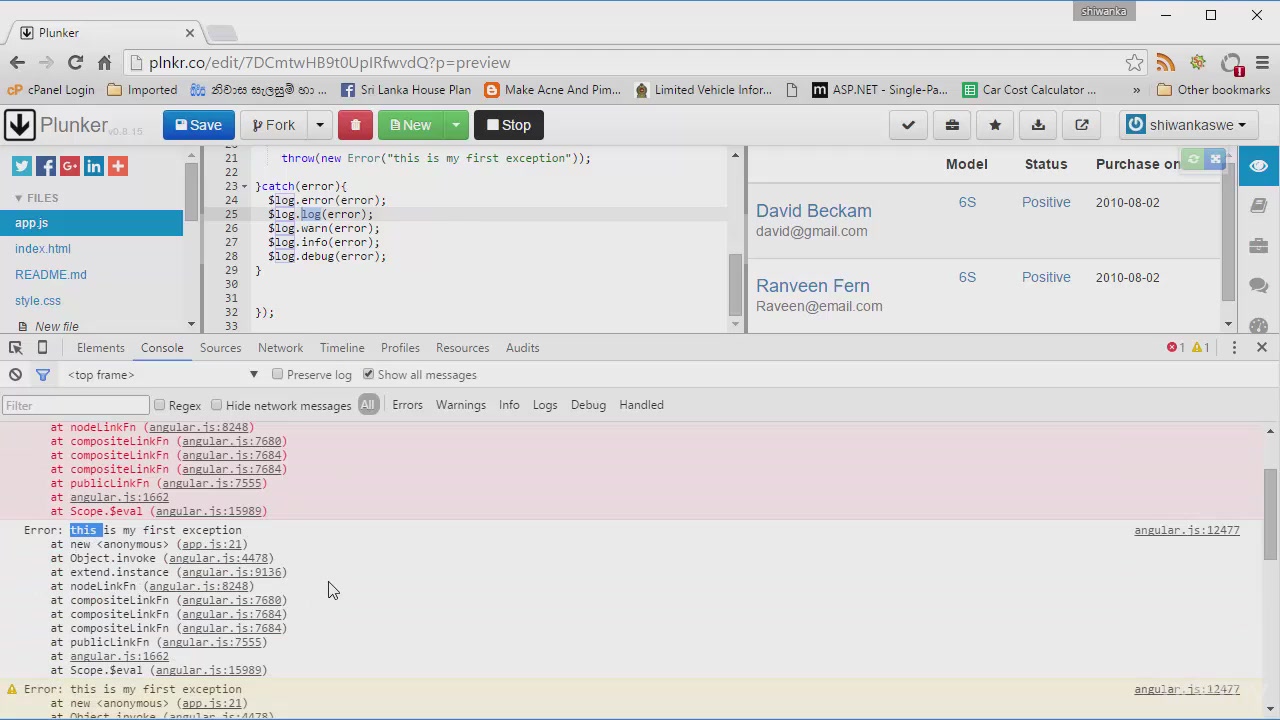Click the orange plus share icon
This screenshot has height=720, width=1280.
pyautogui.click(x=118, y=166)
